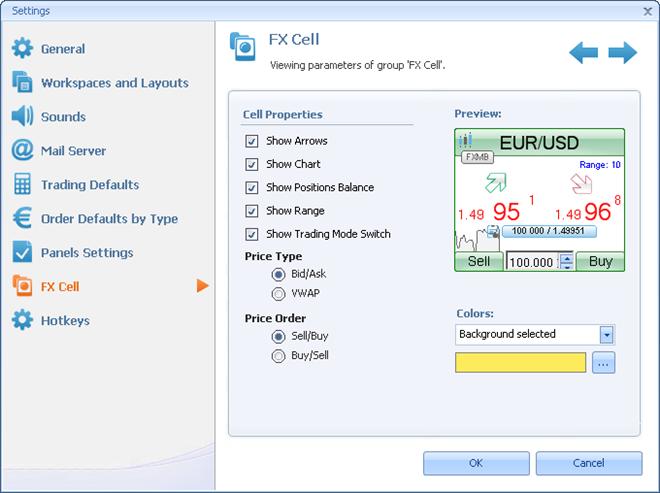The image size is (660, 493).
Task: Select the FX Cell section label
Action: 60,287
